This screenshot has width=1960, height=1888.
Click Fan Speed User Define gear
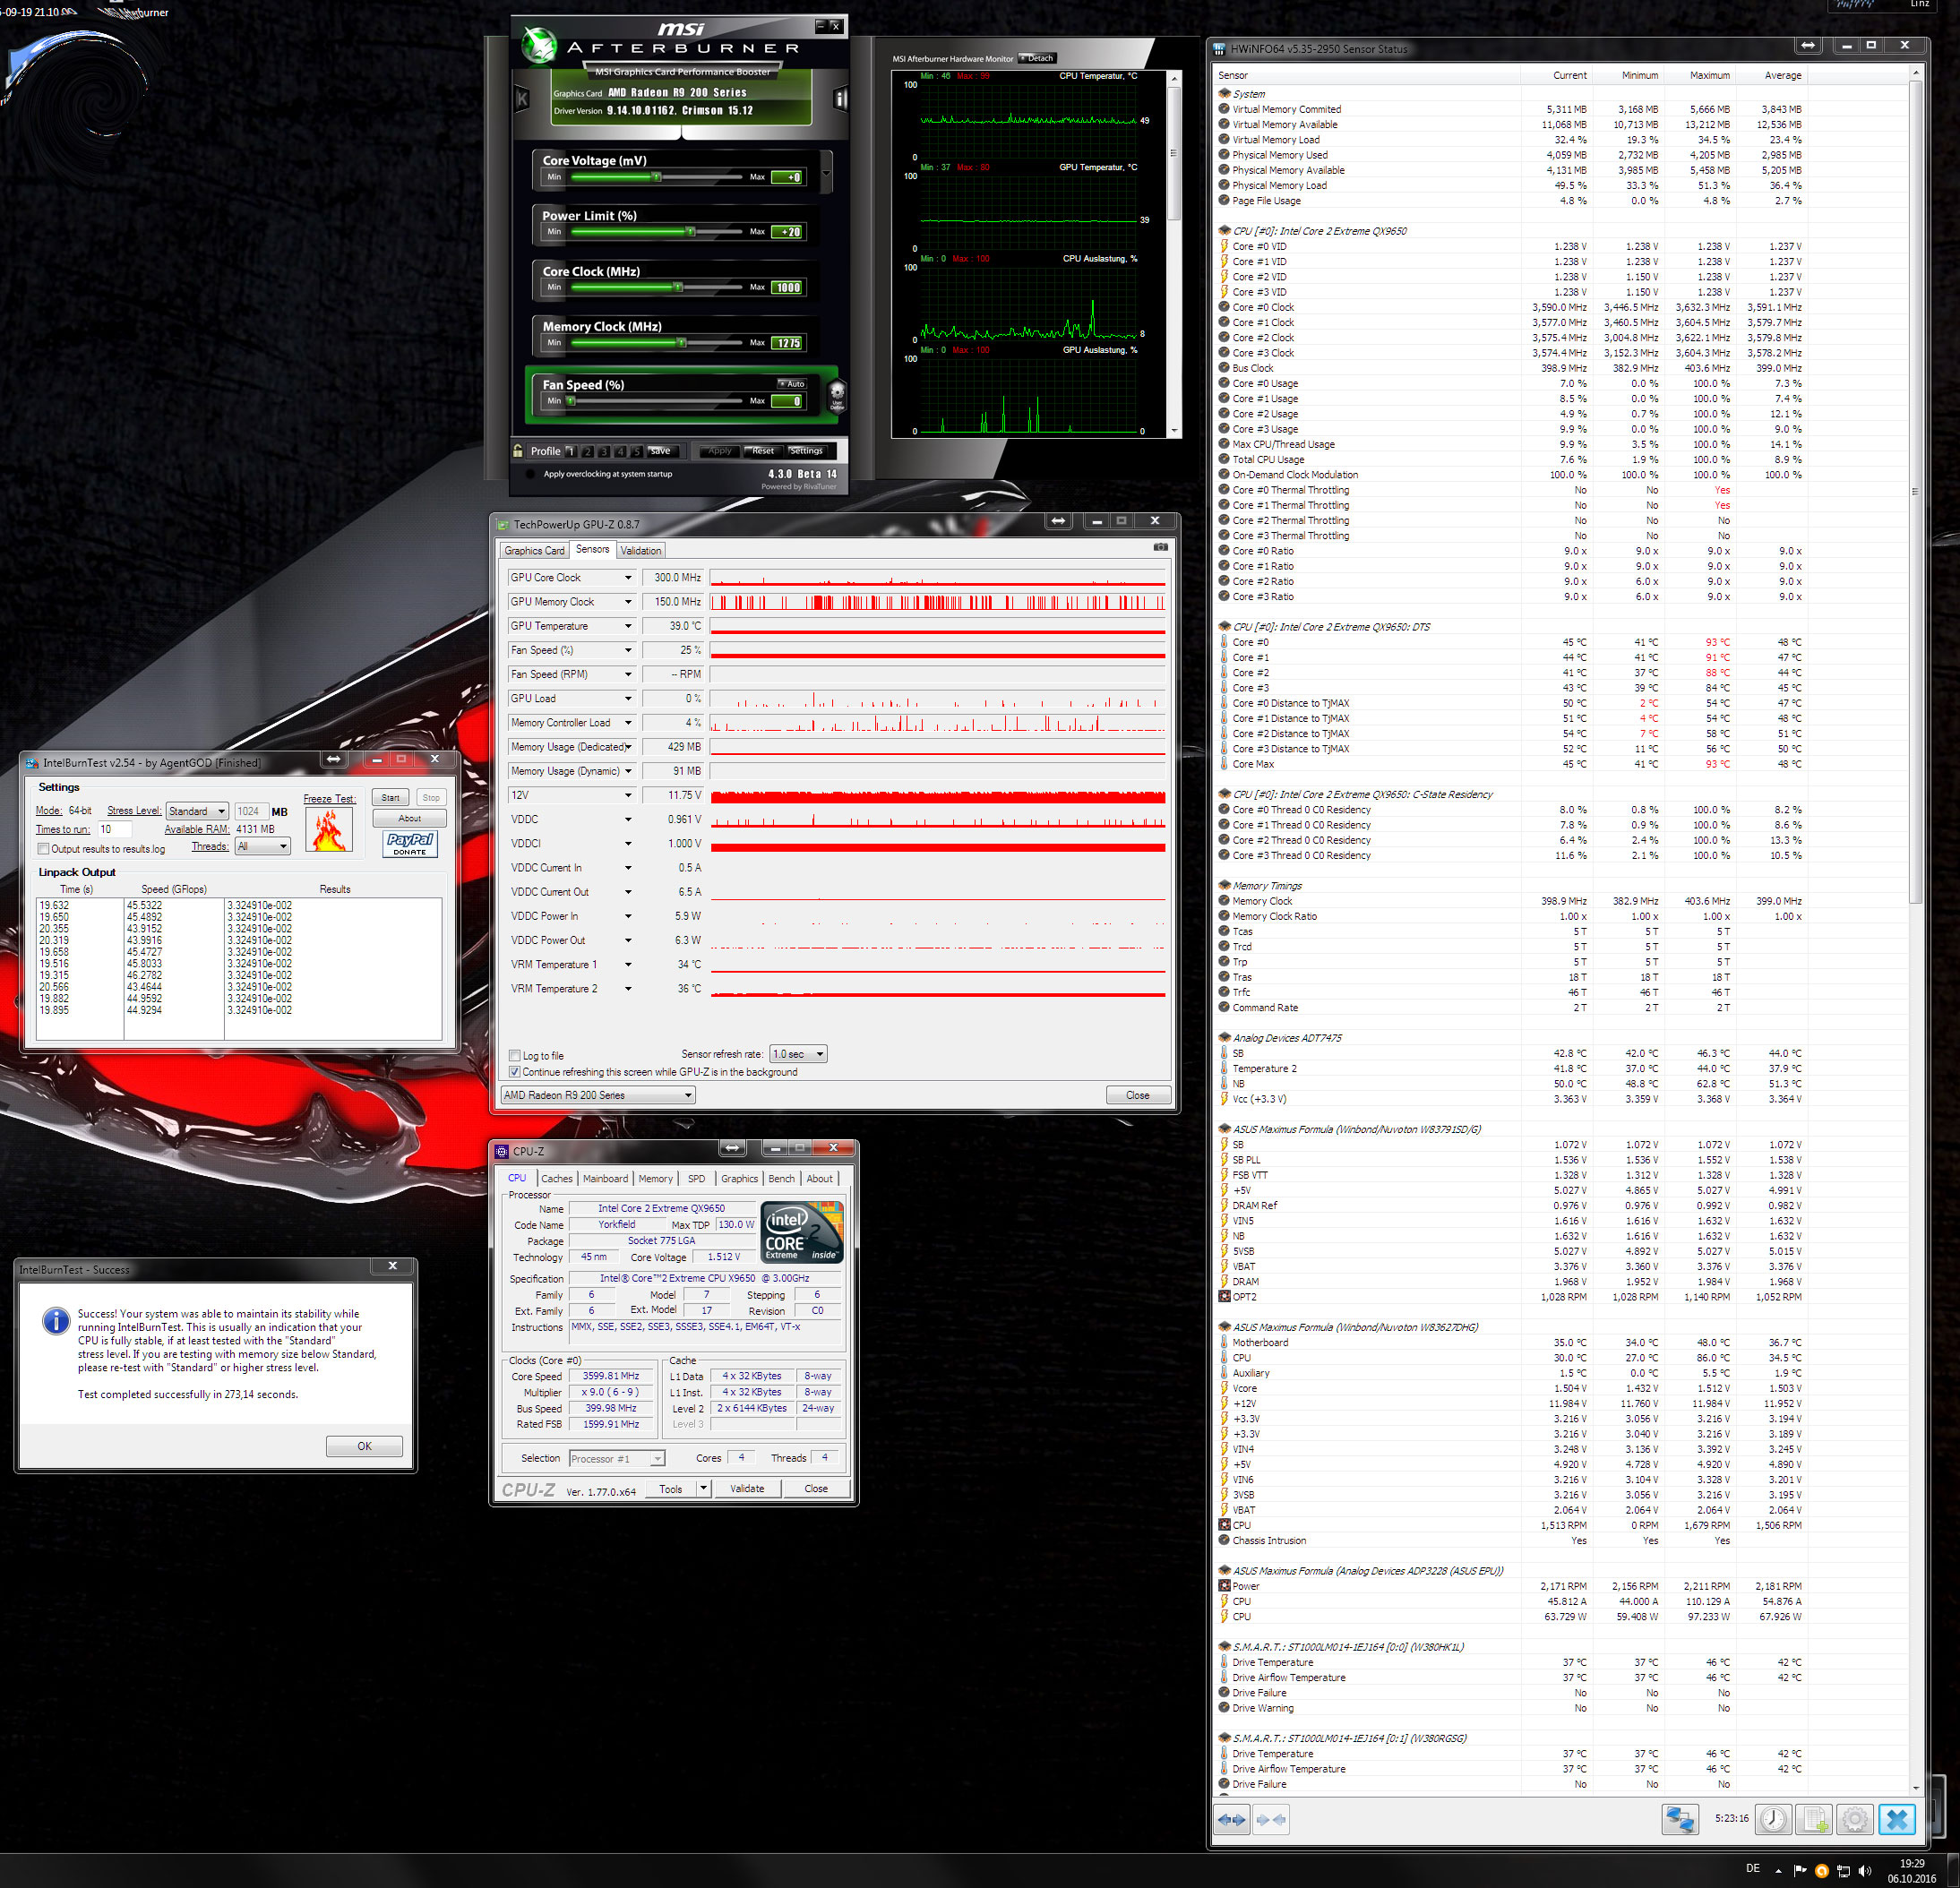click(837, 394)
